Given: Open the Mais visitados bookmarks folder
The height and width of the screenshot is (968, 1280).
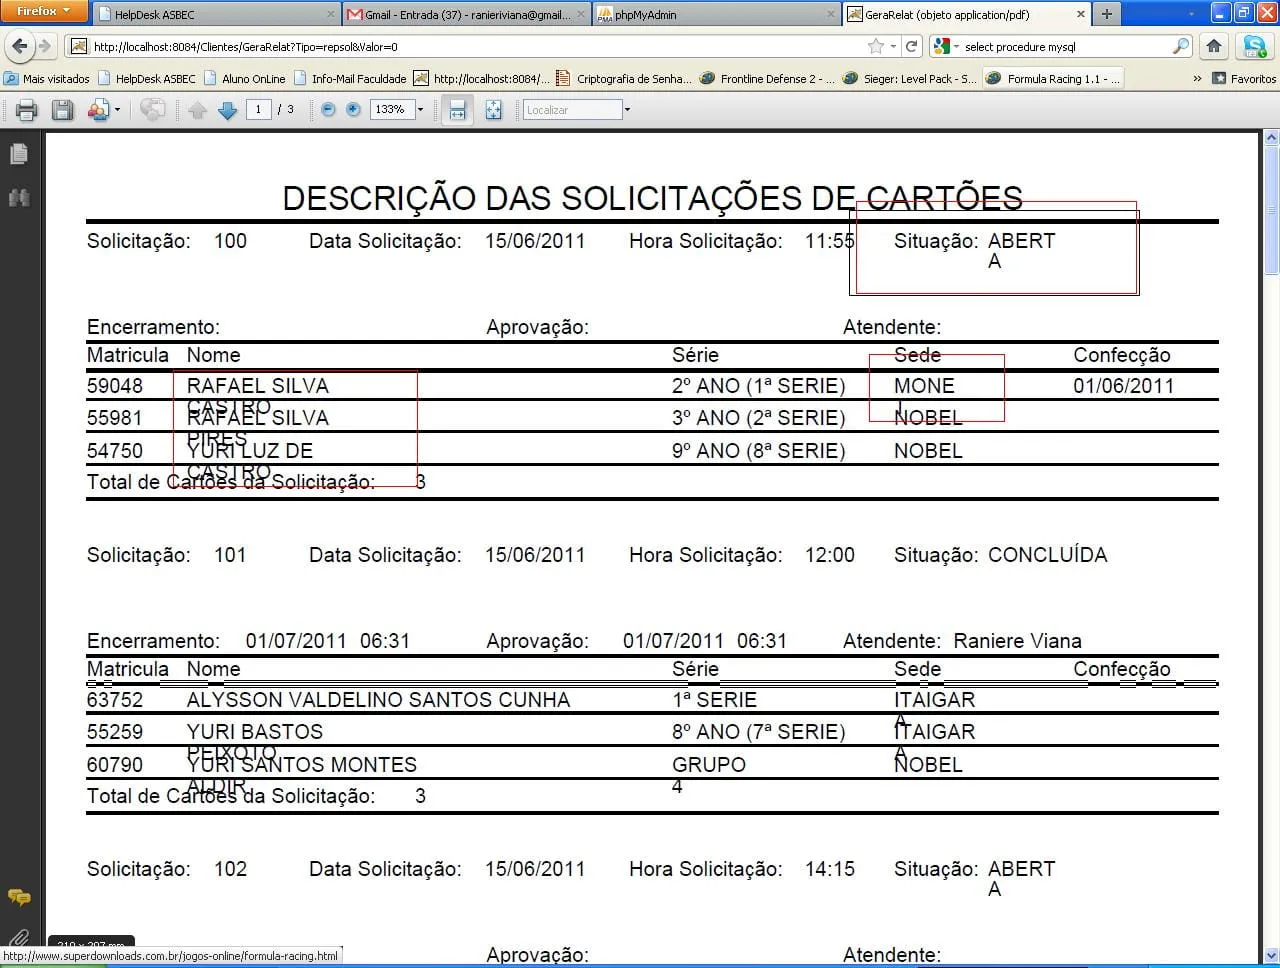Looking at the screenshot, I should click(47, 79).
